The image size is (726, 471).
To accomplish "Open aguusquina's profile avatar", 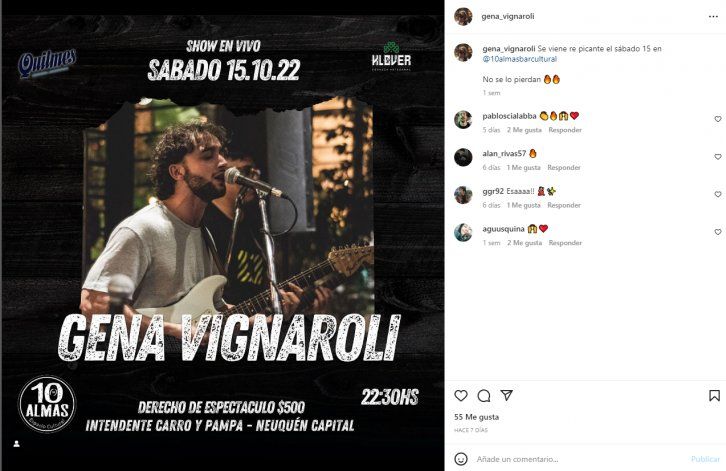I will pos(463,232).
